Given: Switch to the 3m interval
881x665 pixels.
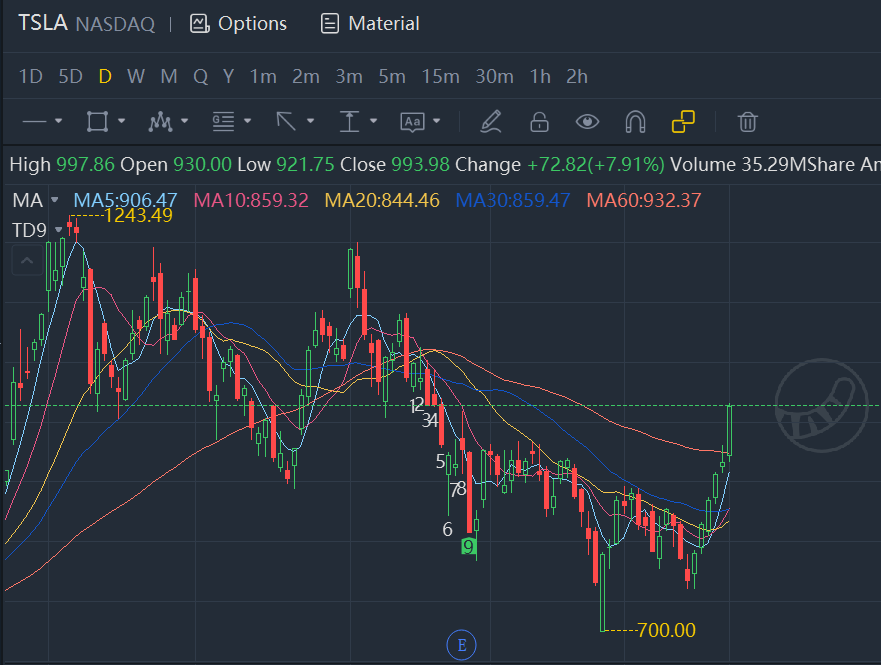Looking at the screenshot, I should click(x=349, y=76).
